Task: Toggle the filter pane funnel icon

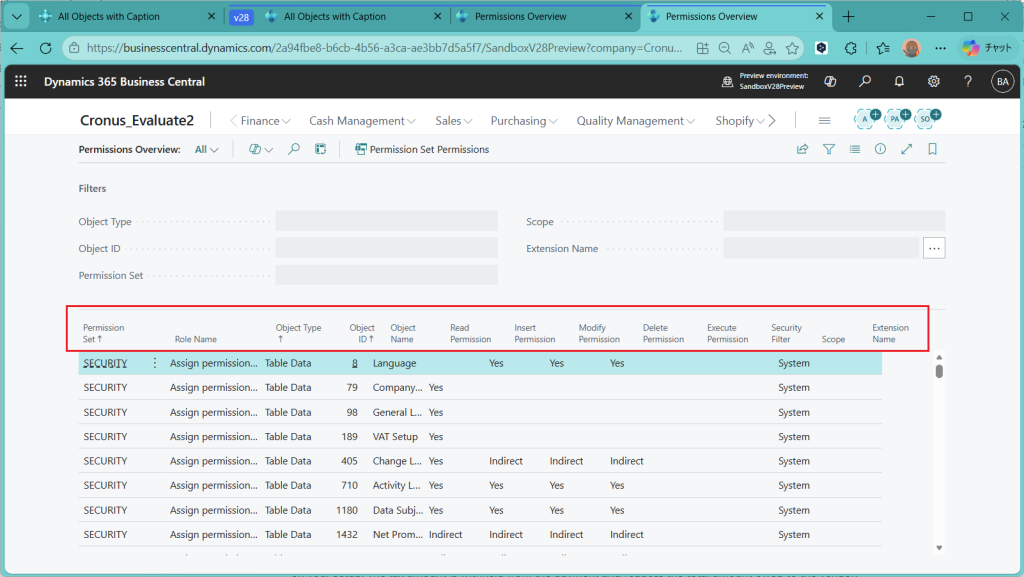Action: coord(828,149)
